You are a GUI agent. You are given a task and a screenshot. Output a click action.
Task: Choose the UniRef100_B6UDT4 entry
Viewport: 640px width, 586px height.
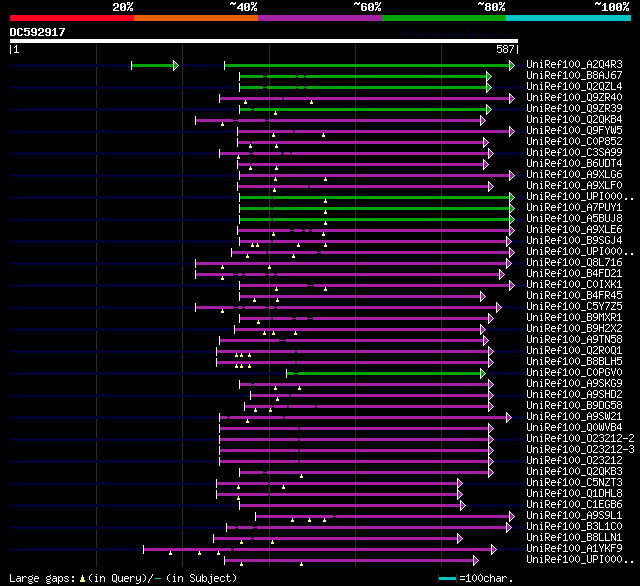click(x=574, y=164)
